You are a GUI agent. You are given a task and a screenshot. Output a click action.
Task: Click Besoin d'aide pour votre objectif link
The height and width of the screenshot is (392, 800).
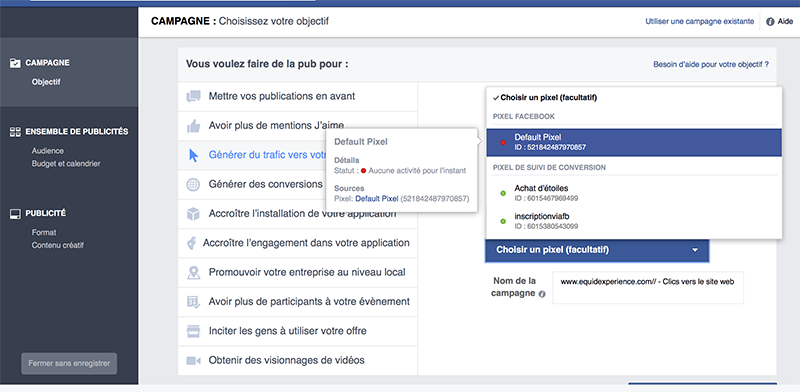tap(711, 65)
